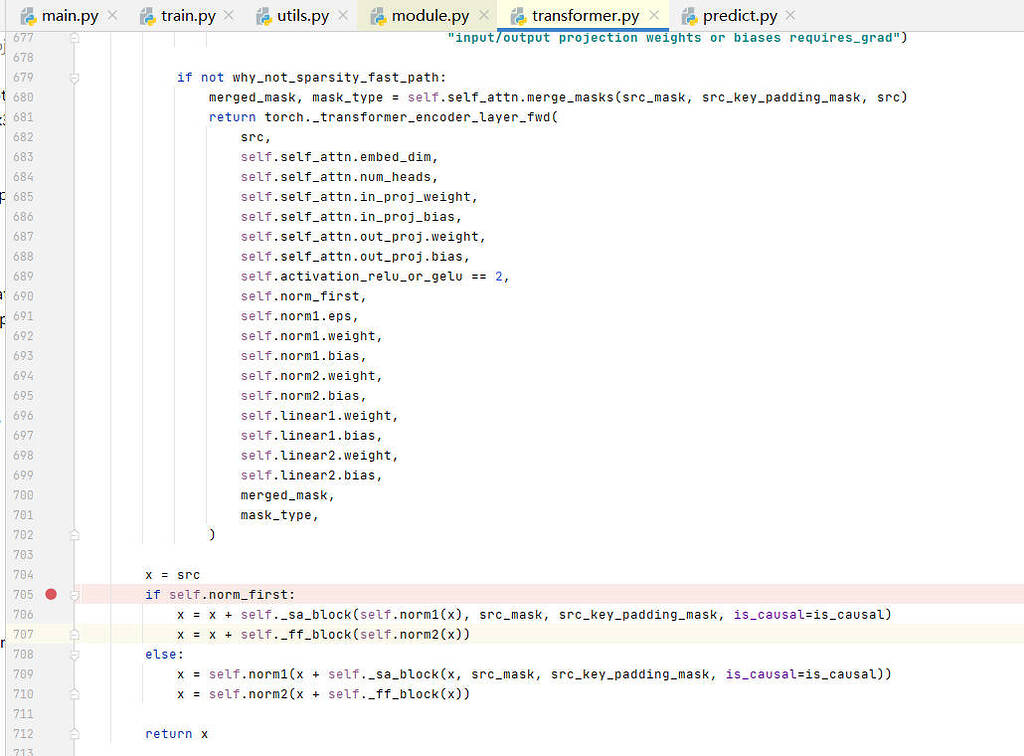Click the Python file icon on predict.py tab
The height and width of the screenshot is (756, 1024).
(x=689, y=16)
